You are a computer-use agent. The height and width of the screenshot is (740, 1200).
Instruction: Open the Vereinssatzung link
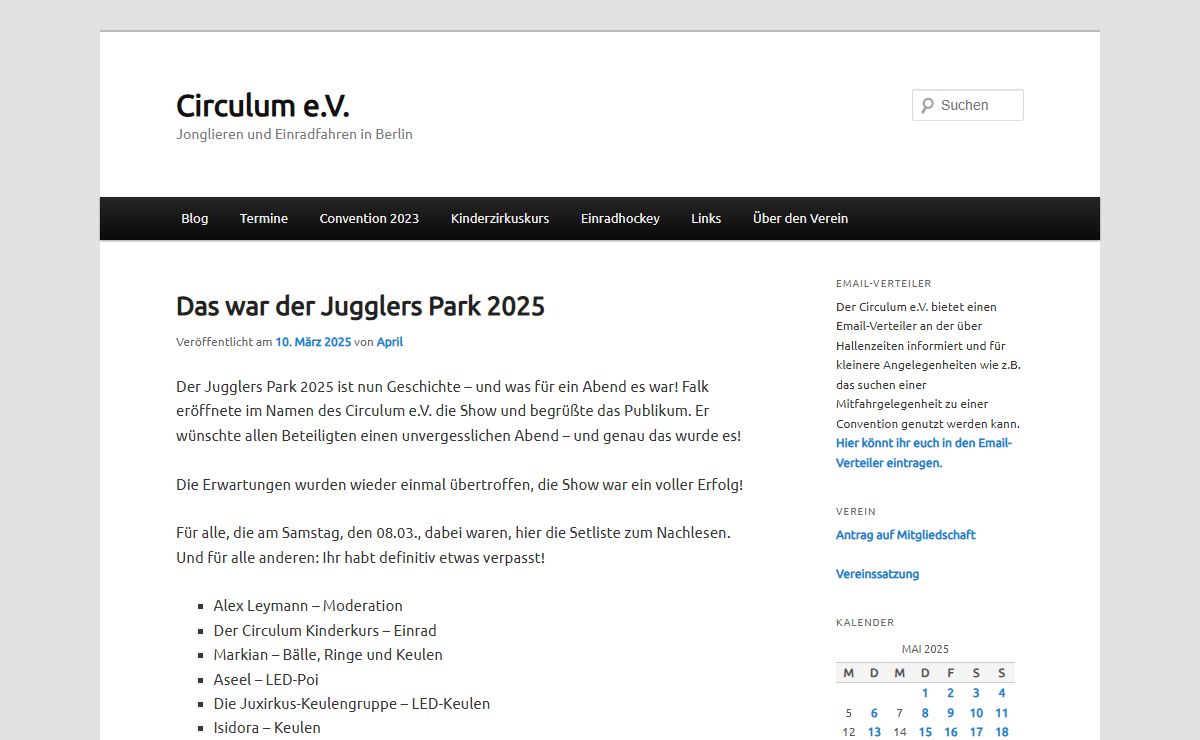point(877,574)
